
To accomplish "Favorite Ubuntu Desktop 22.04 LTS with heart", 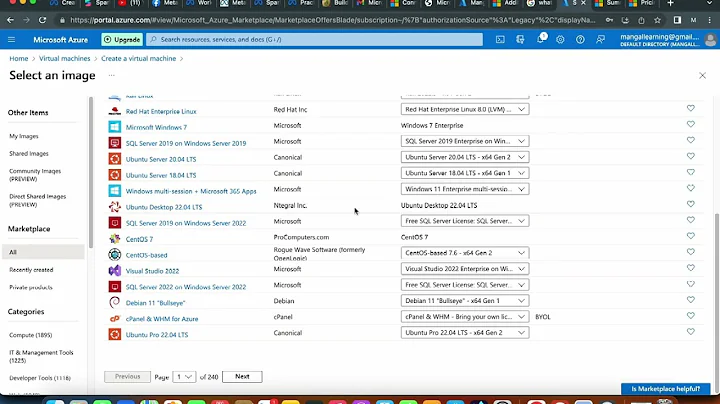I will coord(691,204).
